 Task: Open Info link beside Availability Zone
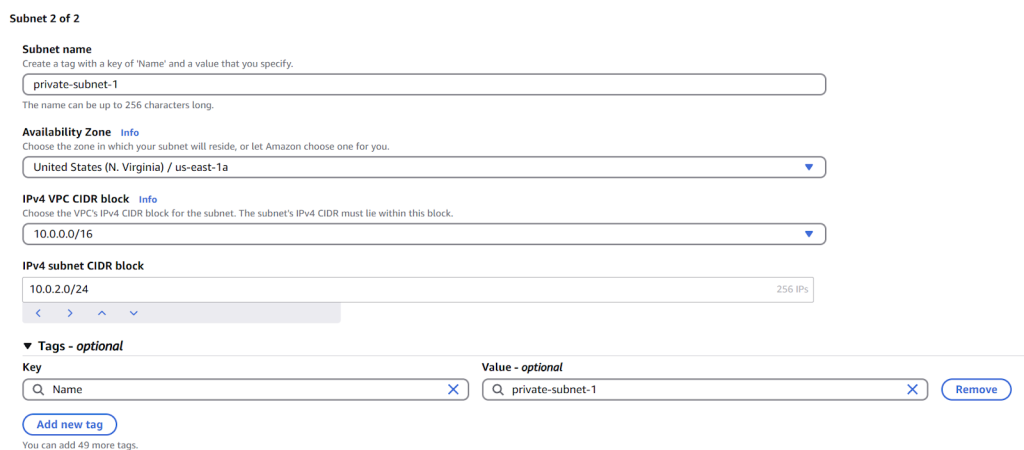(129, 133)
